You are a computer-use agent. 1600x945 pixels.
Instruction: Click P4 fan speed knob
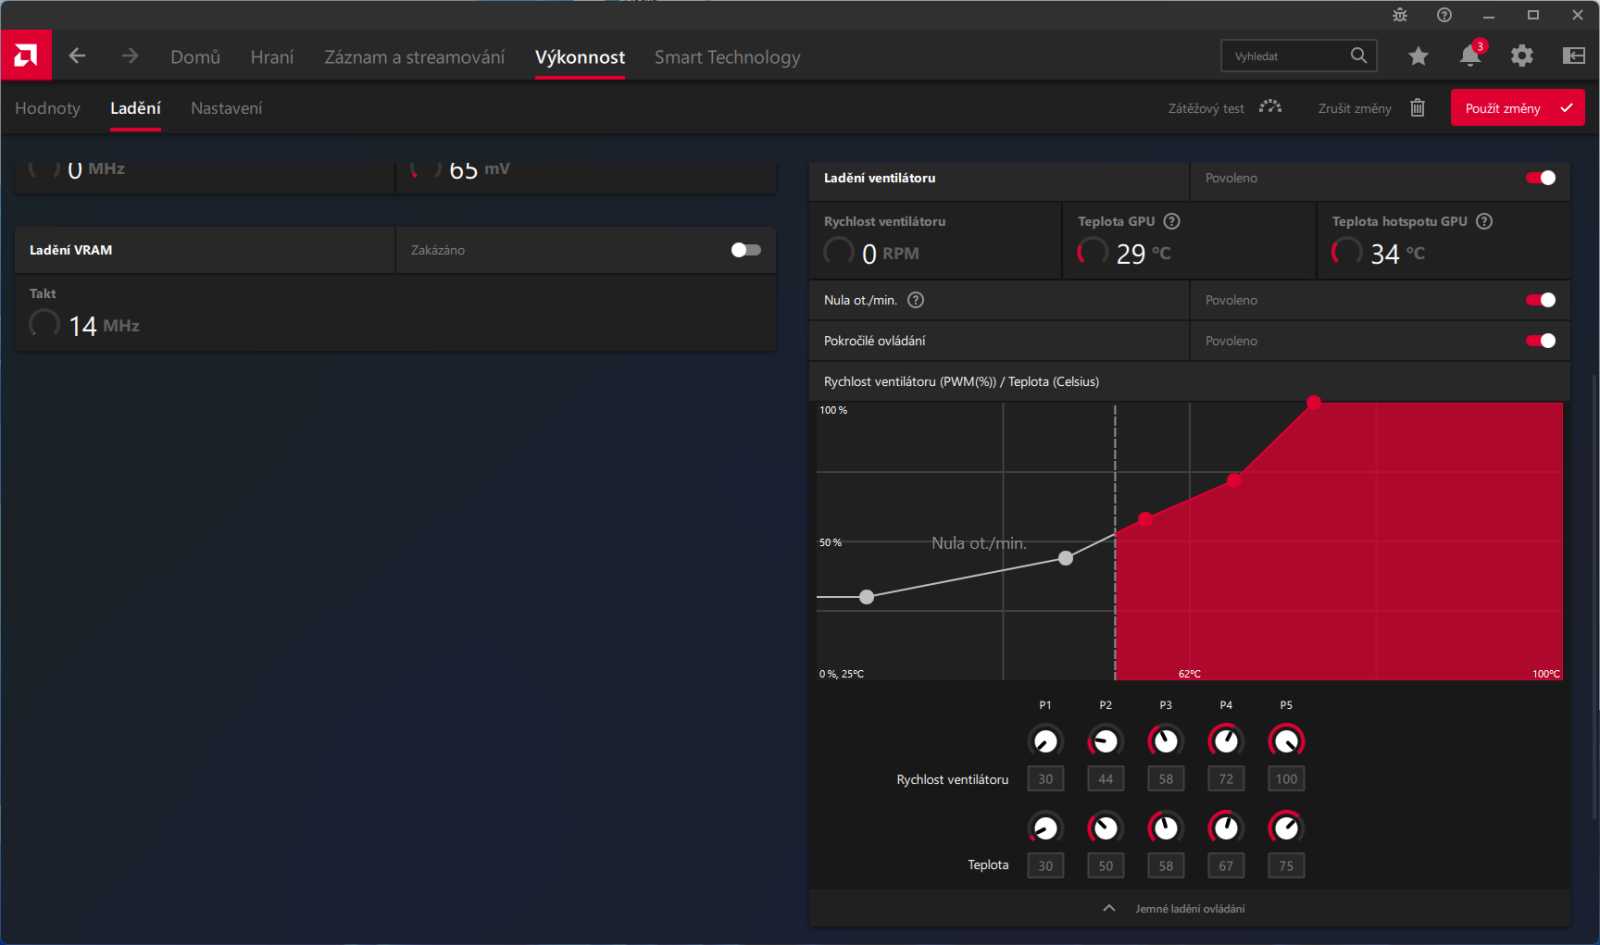coord(1226,741)
